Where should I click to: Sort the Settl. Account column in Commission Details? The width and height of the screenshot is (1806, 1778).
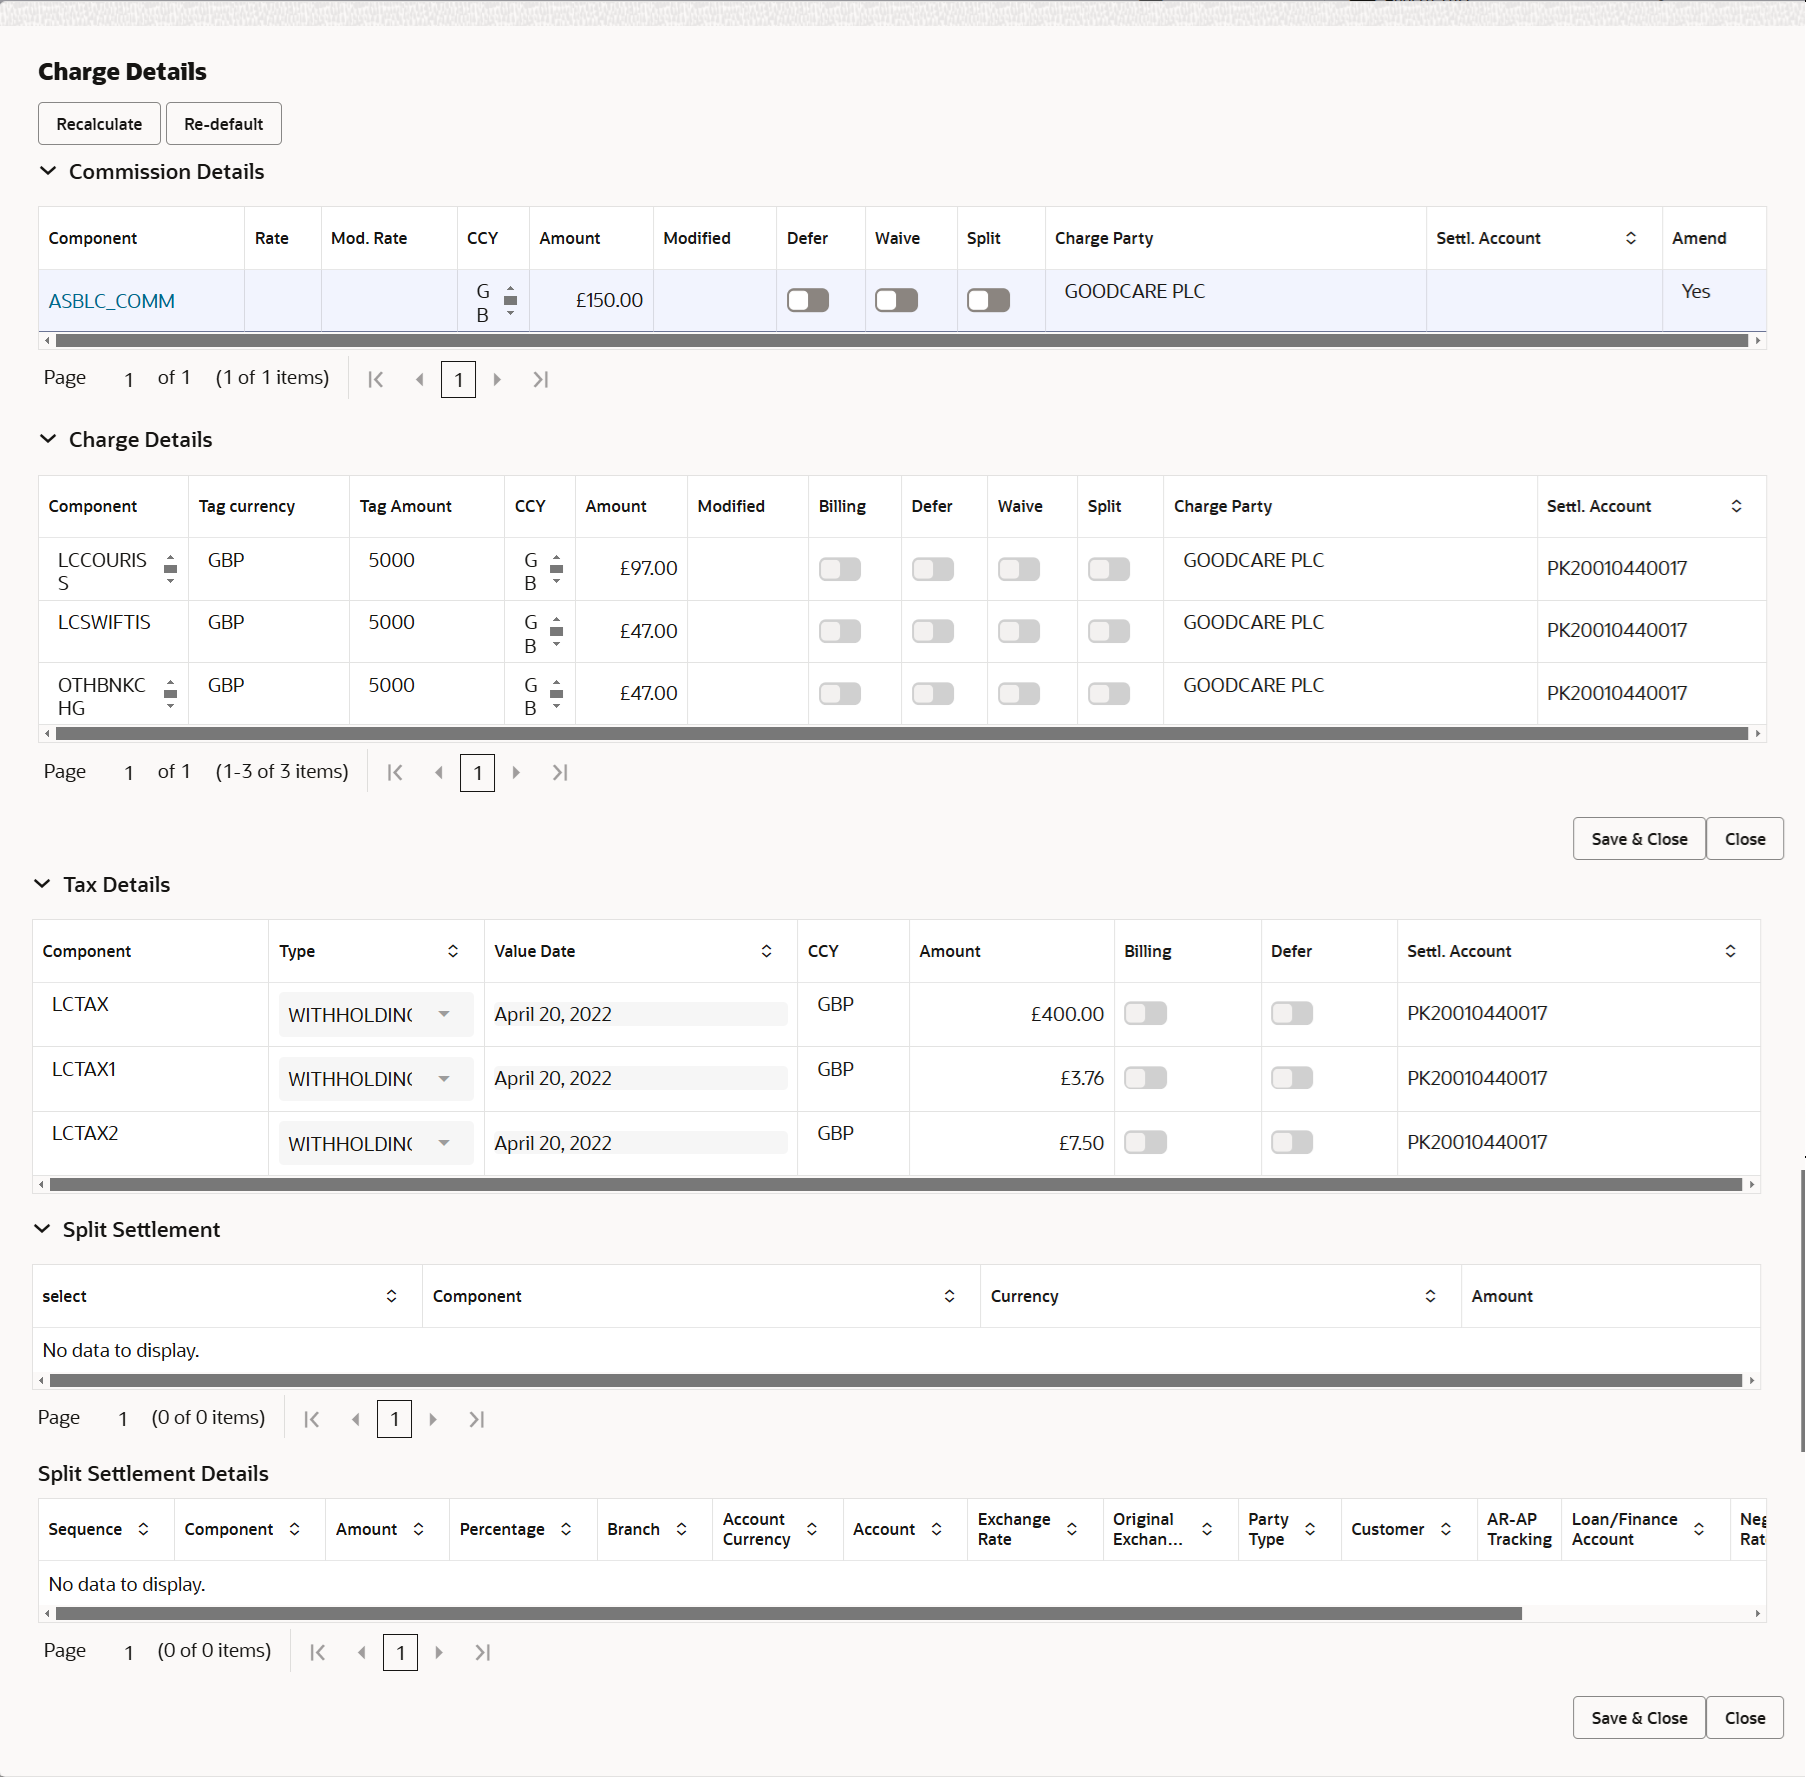1631,238
